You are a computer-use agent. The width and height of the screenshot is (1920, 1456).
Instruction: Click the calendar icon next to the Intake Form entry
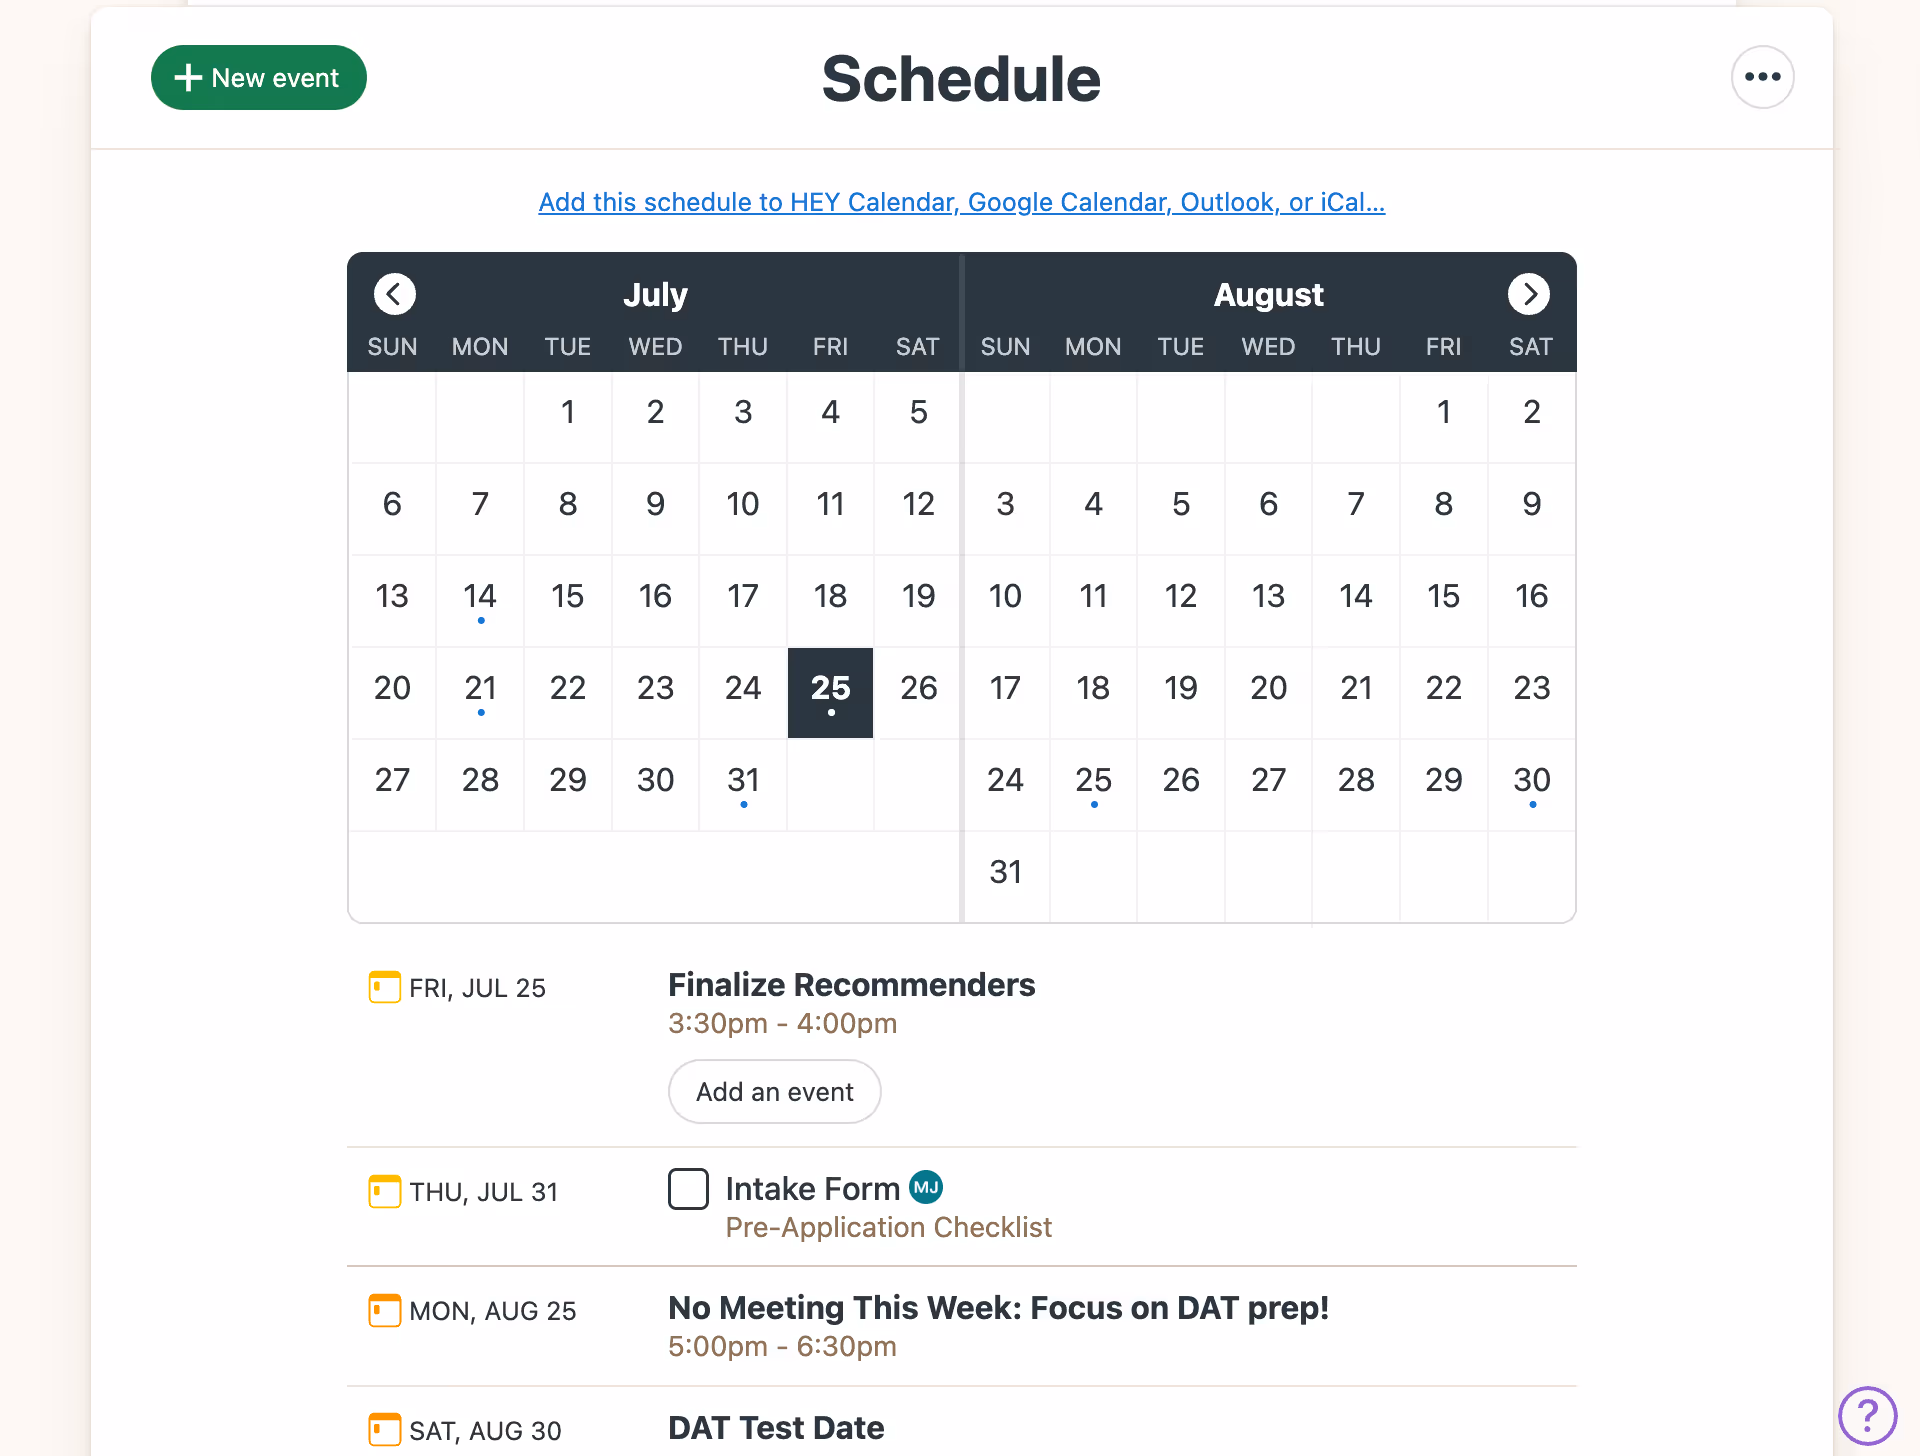[x=384, y=1191]
